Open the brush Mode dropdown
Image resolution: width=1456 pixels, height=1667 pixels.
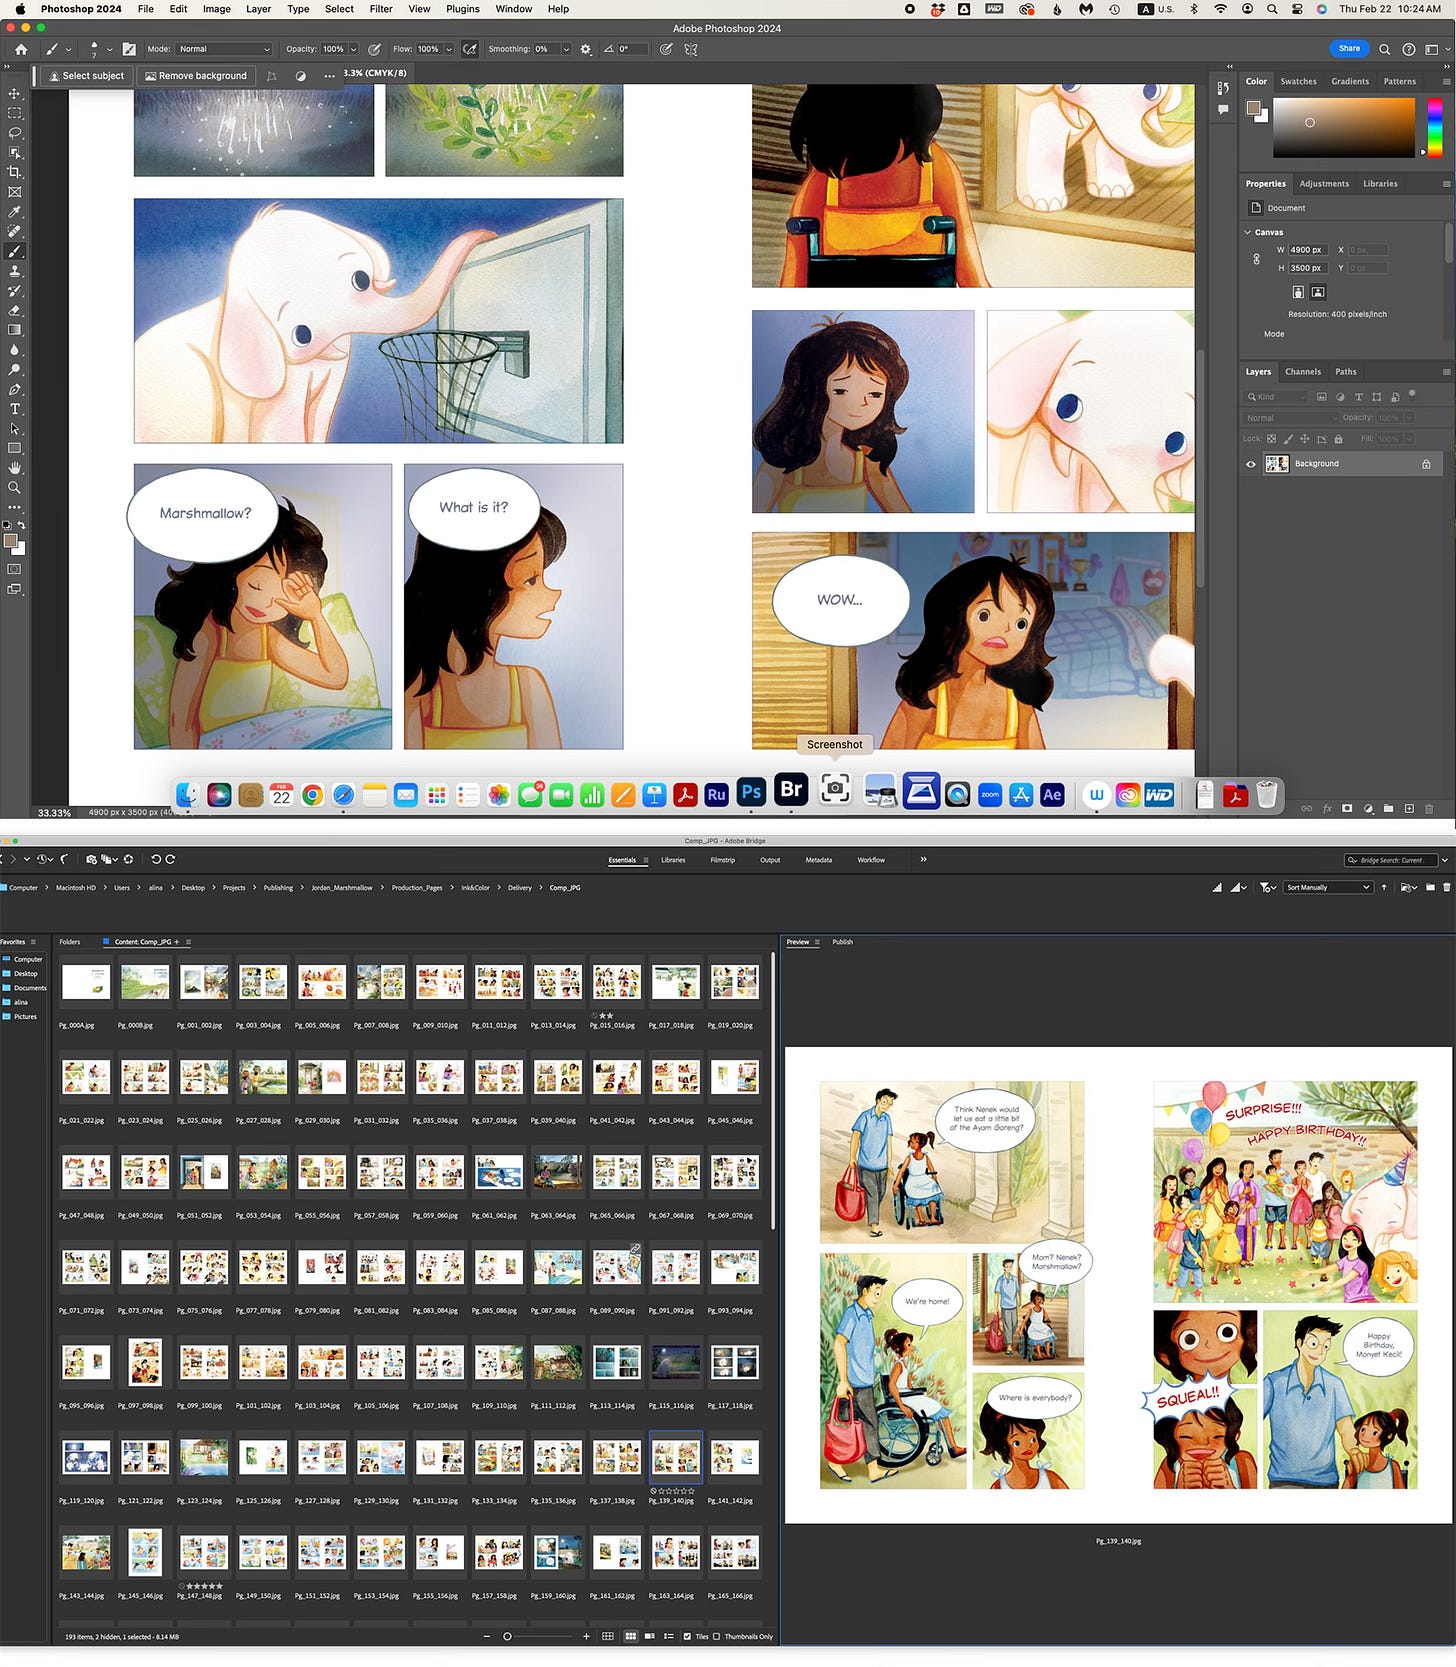(x=224, y=49)
